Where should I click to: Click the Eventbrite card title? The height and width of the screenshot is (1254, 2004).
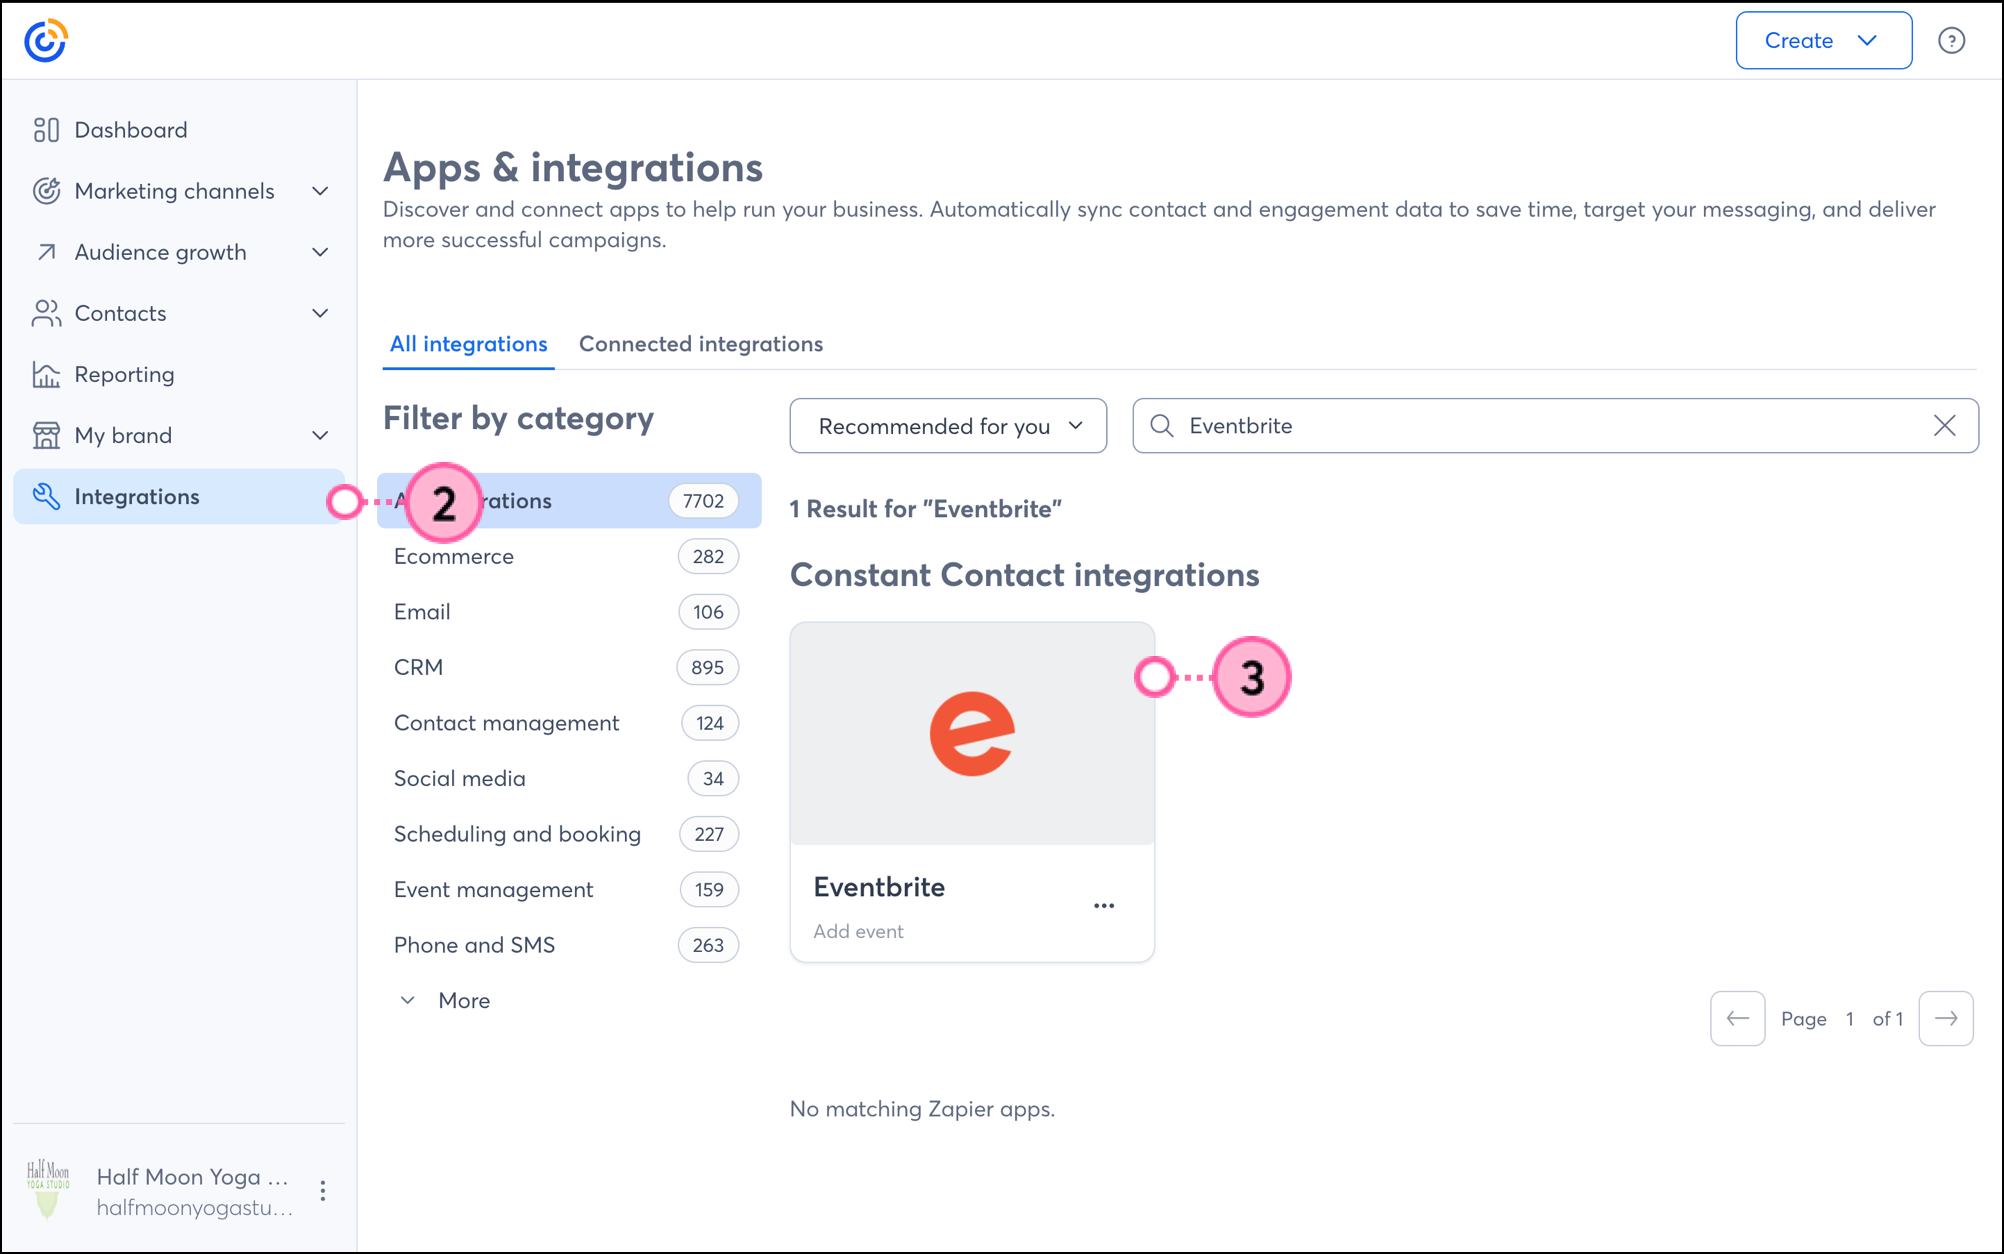tap(879, 887)
